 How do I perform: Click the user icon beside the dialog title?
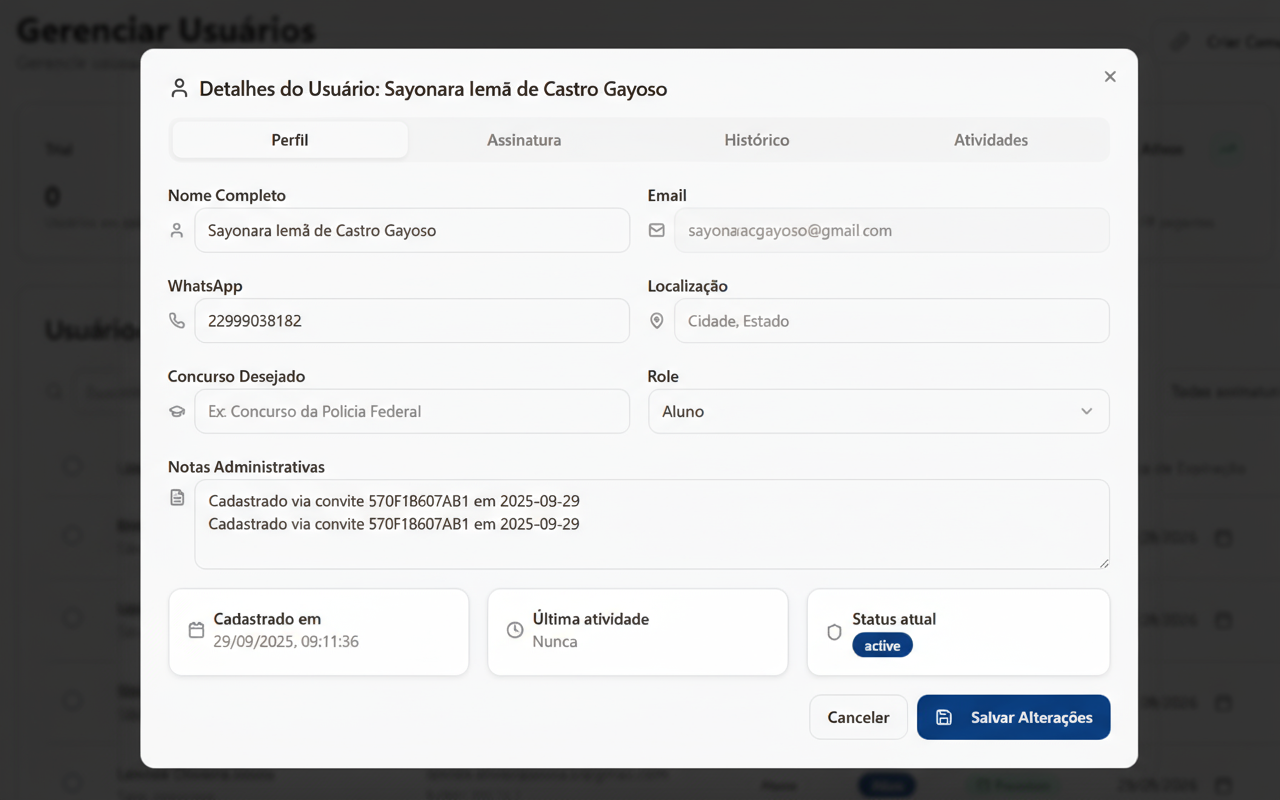[x=179, y=89]
